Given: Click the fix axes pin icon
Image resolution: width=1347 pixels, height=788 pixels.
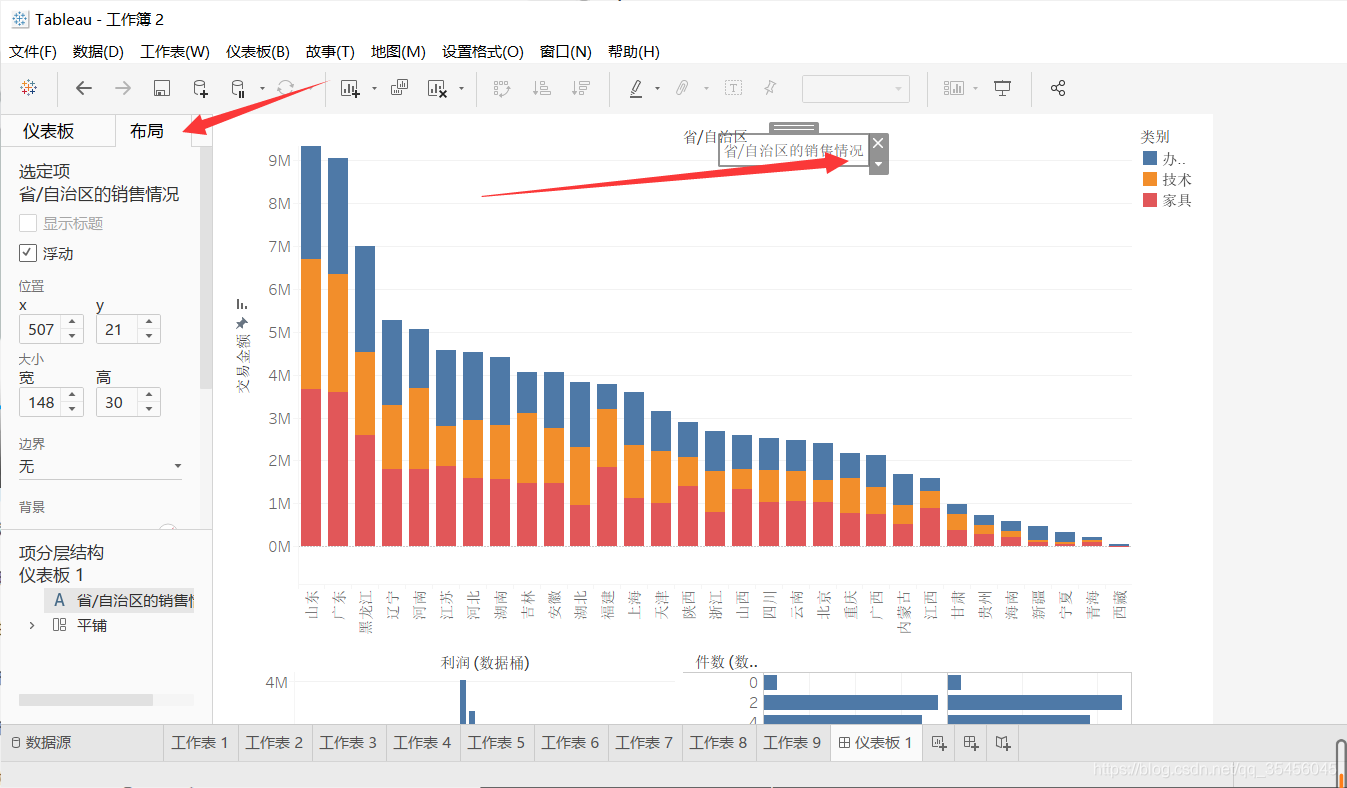Looking at the screenshot, I should (x=770, y=88).
